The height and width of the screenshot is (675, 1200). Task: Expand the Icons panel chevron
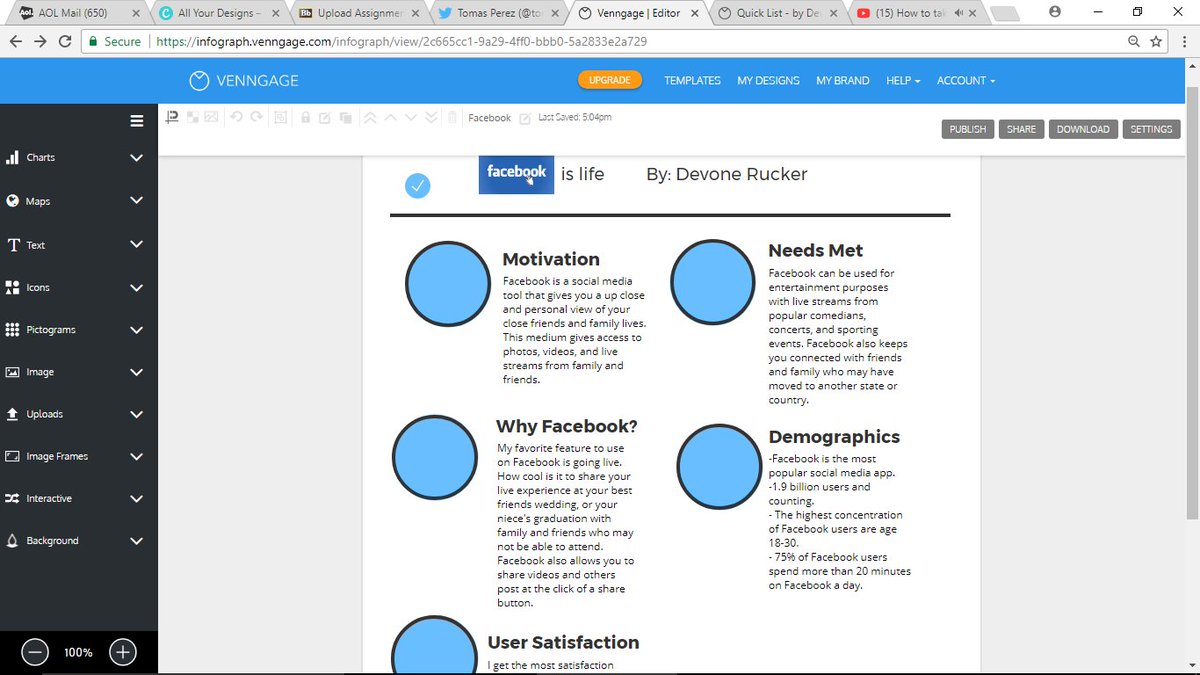pos(137,287)
